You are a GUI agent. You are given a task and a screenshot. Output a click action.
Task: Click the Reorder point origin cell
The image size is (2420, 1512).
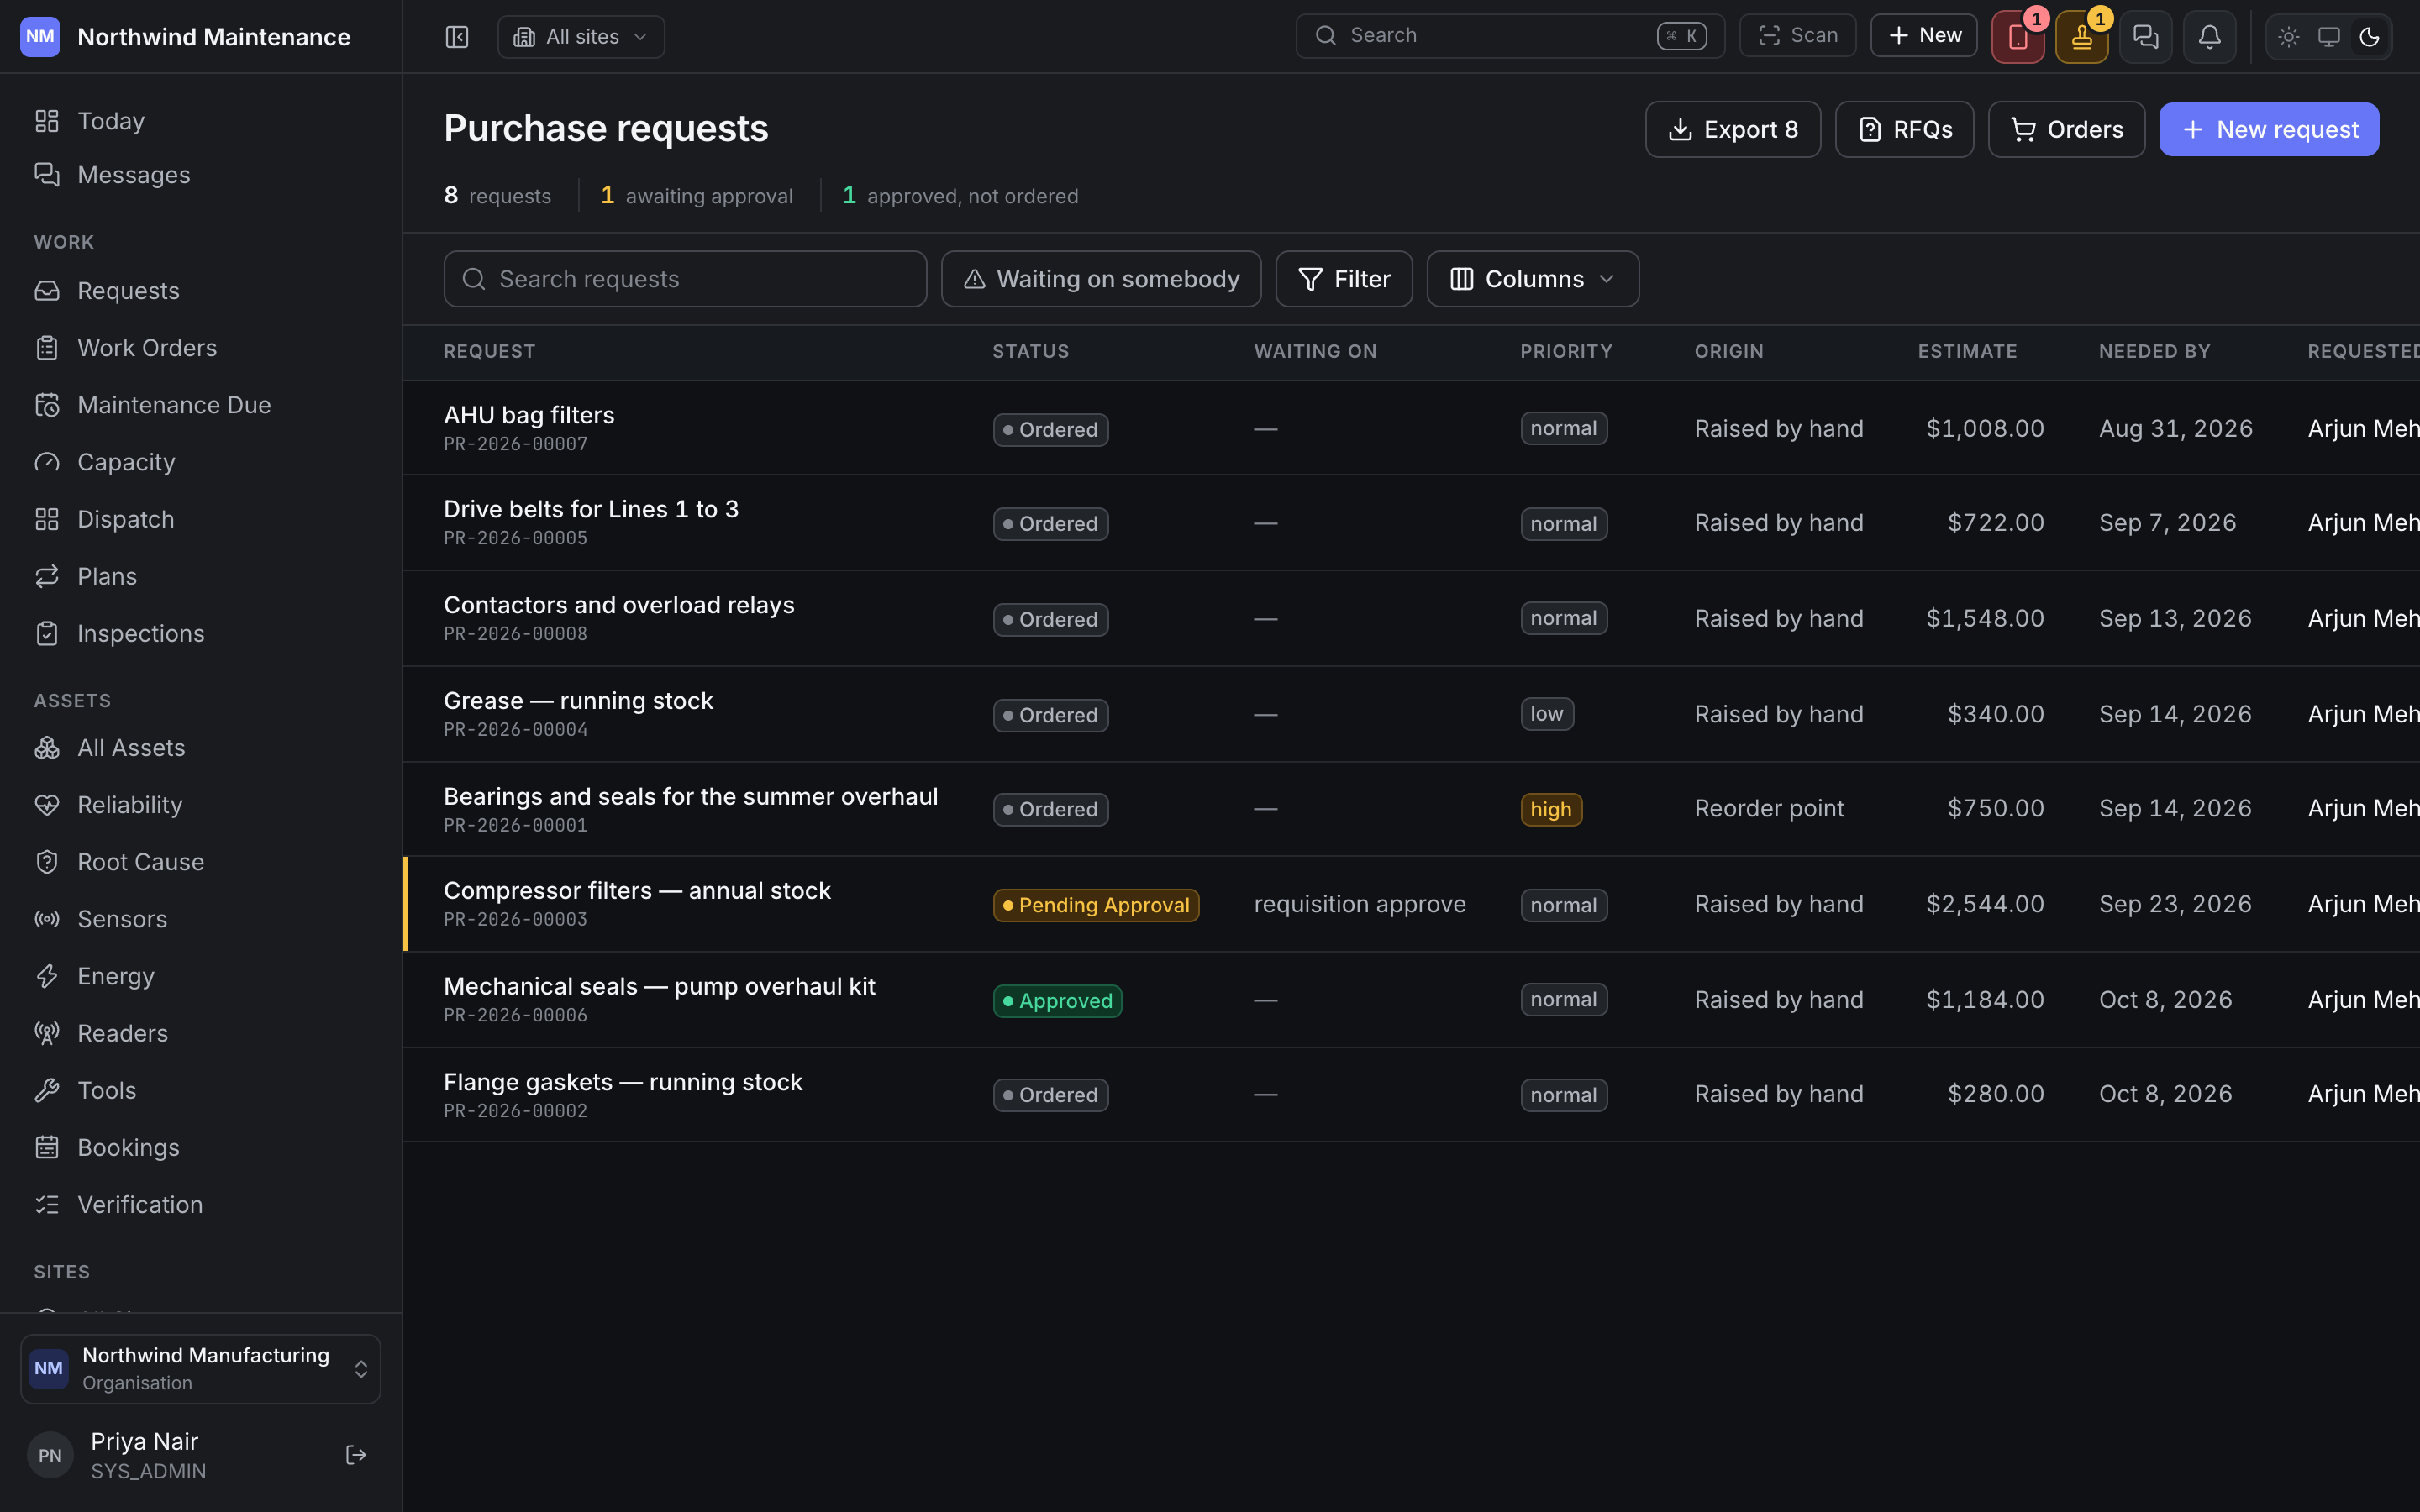[x=1769, y=808]
